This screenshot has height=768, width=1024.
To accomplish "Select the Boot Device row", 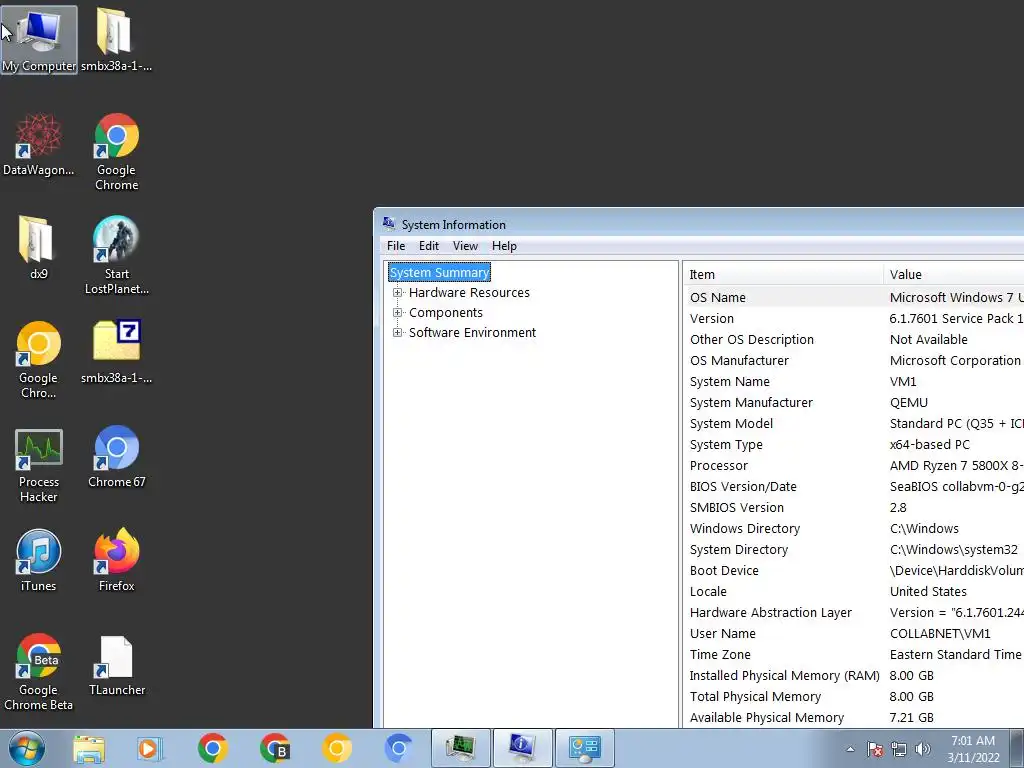I will click(x=854, y=571).
